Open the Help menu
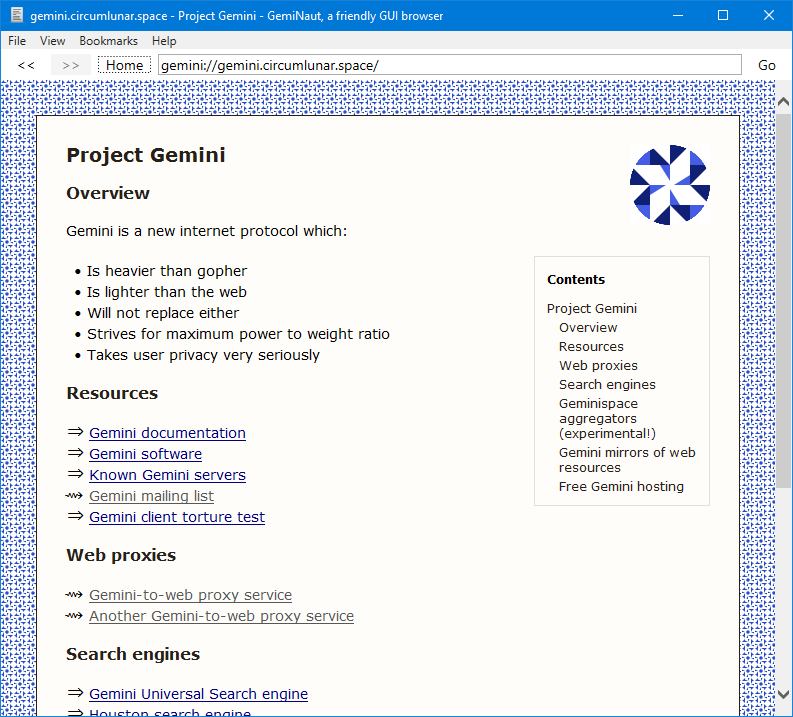Screen dimensions: 793x717 click(164, 41)
